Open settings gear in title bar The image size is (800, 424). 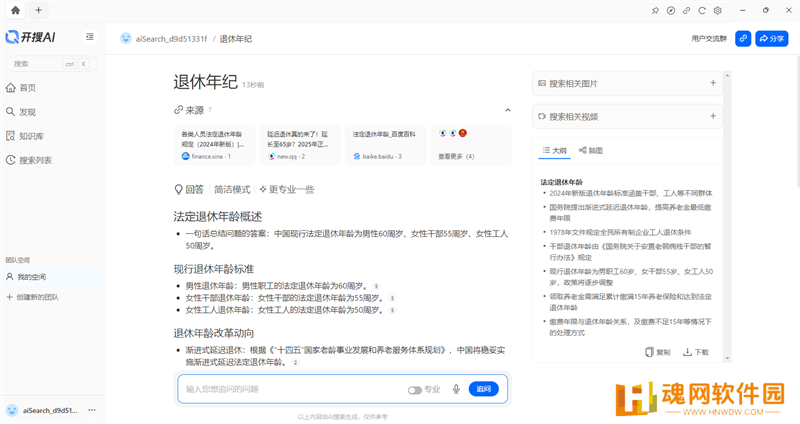pyautogui.click(x=718, y=10)
